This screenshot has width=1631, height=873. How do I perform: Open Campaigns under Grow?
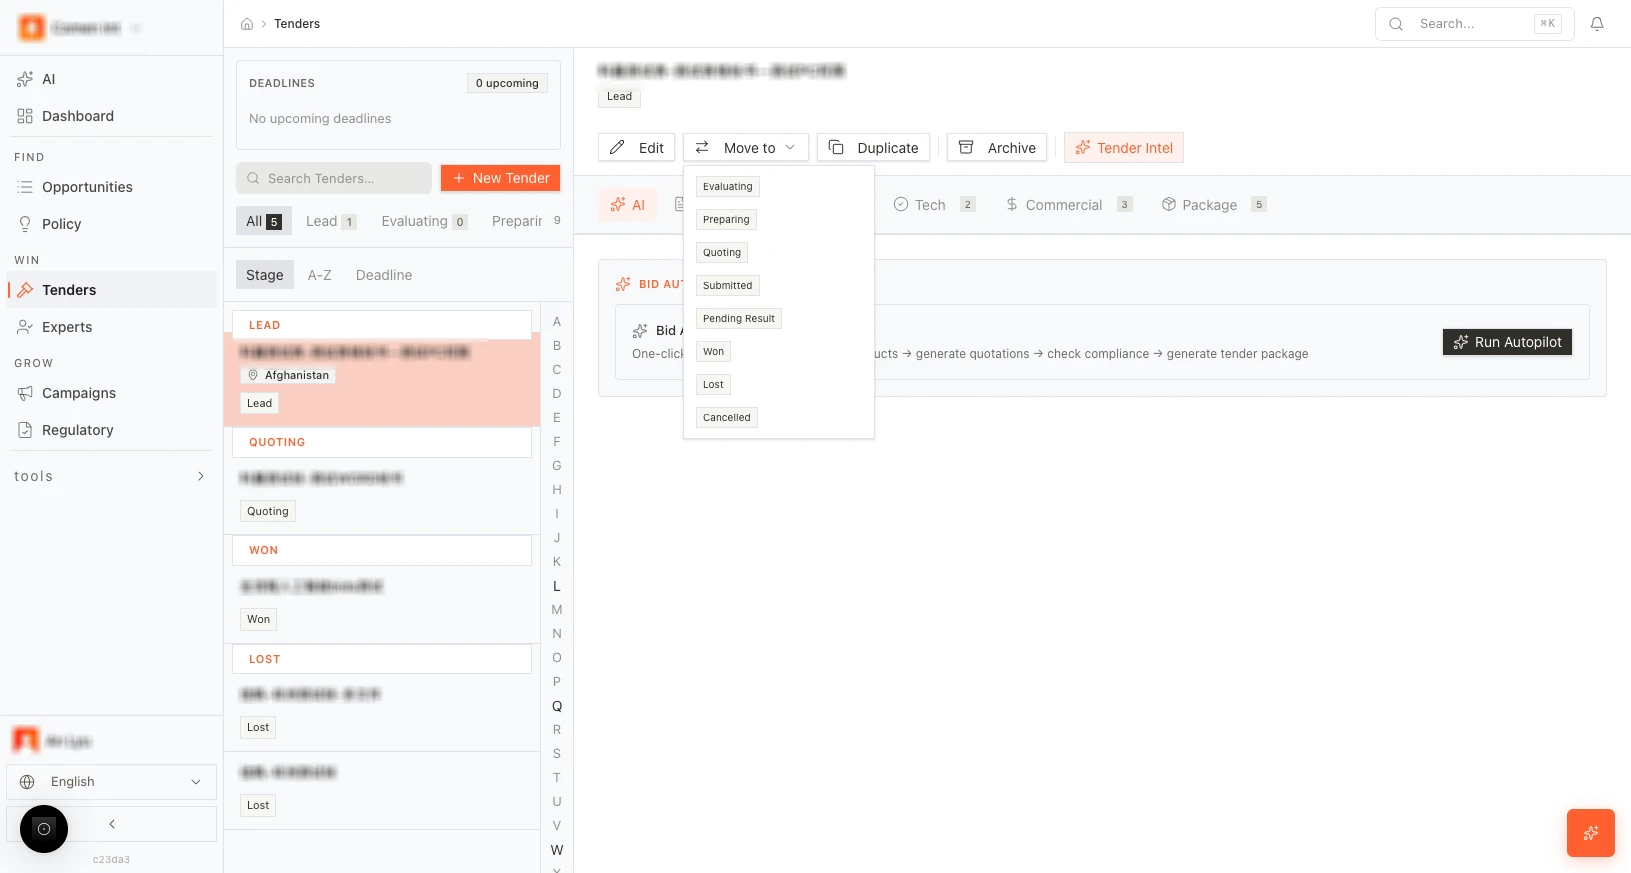coord(111,393)
